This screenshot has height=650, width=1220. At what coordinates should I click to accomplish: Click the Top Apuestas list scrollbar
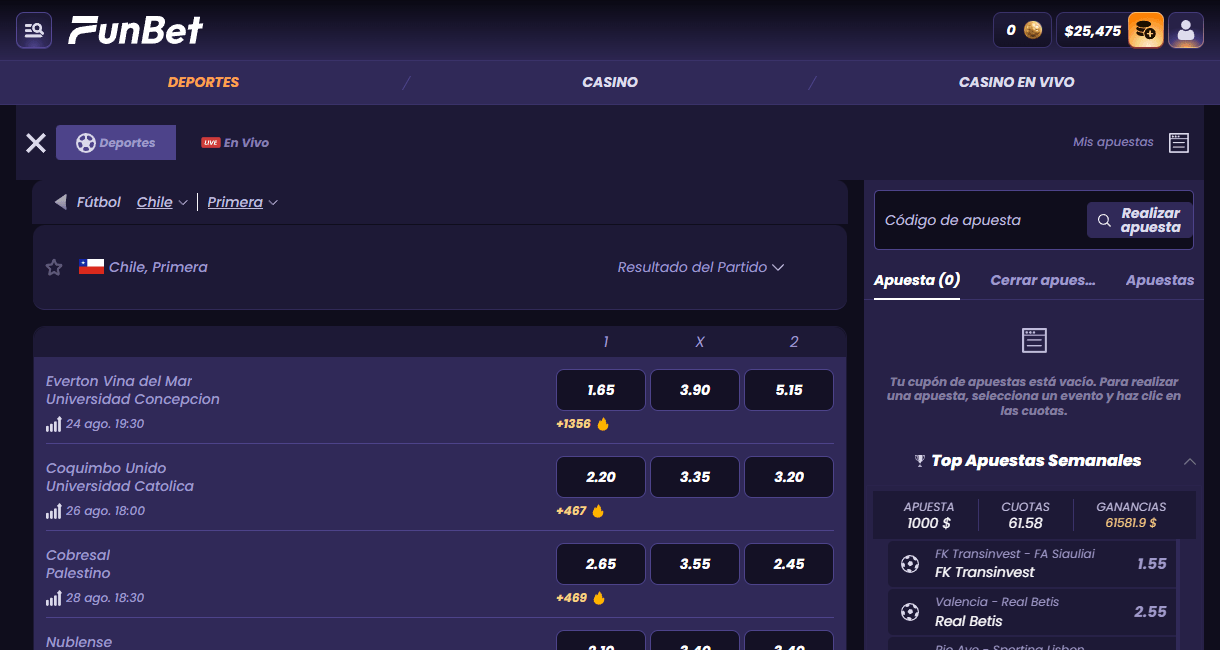[1178, 596]
